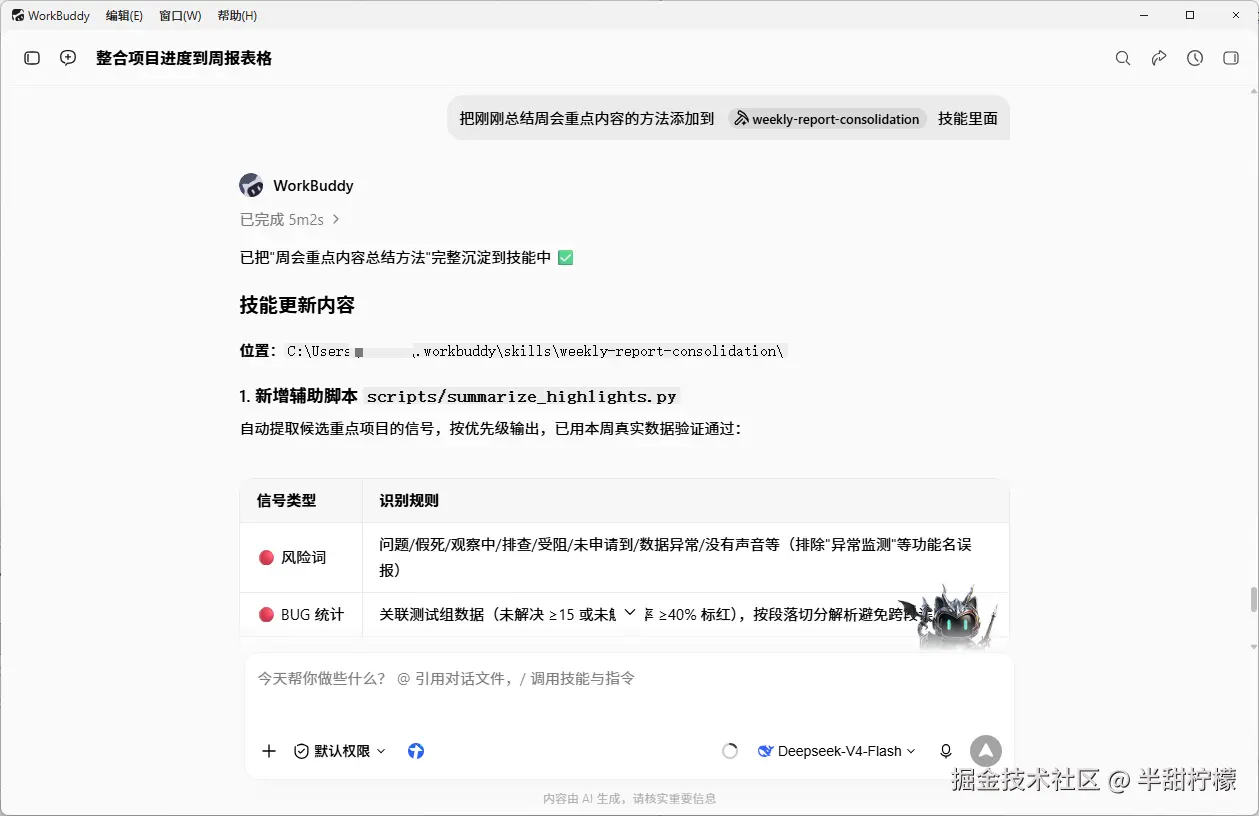Click the message input field 今天帮你做些什么
This screenshot has height=816, width=1259.
[x=629, y=678]
